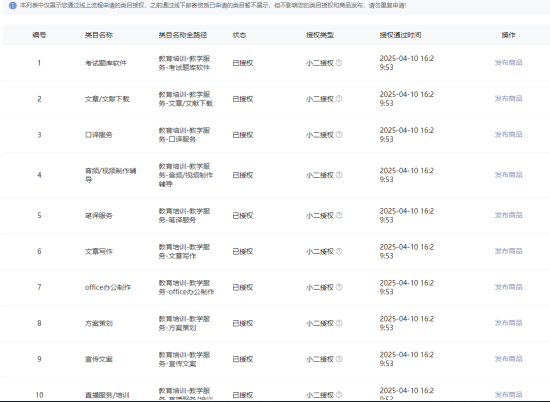Open 发布商品 link for 口译服务
The width and height of the screenshot is (550, 402).
click(508, 135)
